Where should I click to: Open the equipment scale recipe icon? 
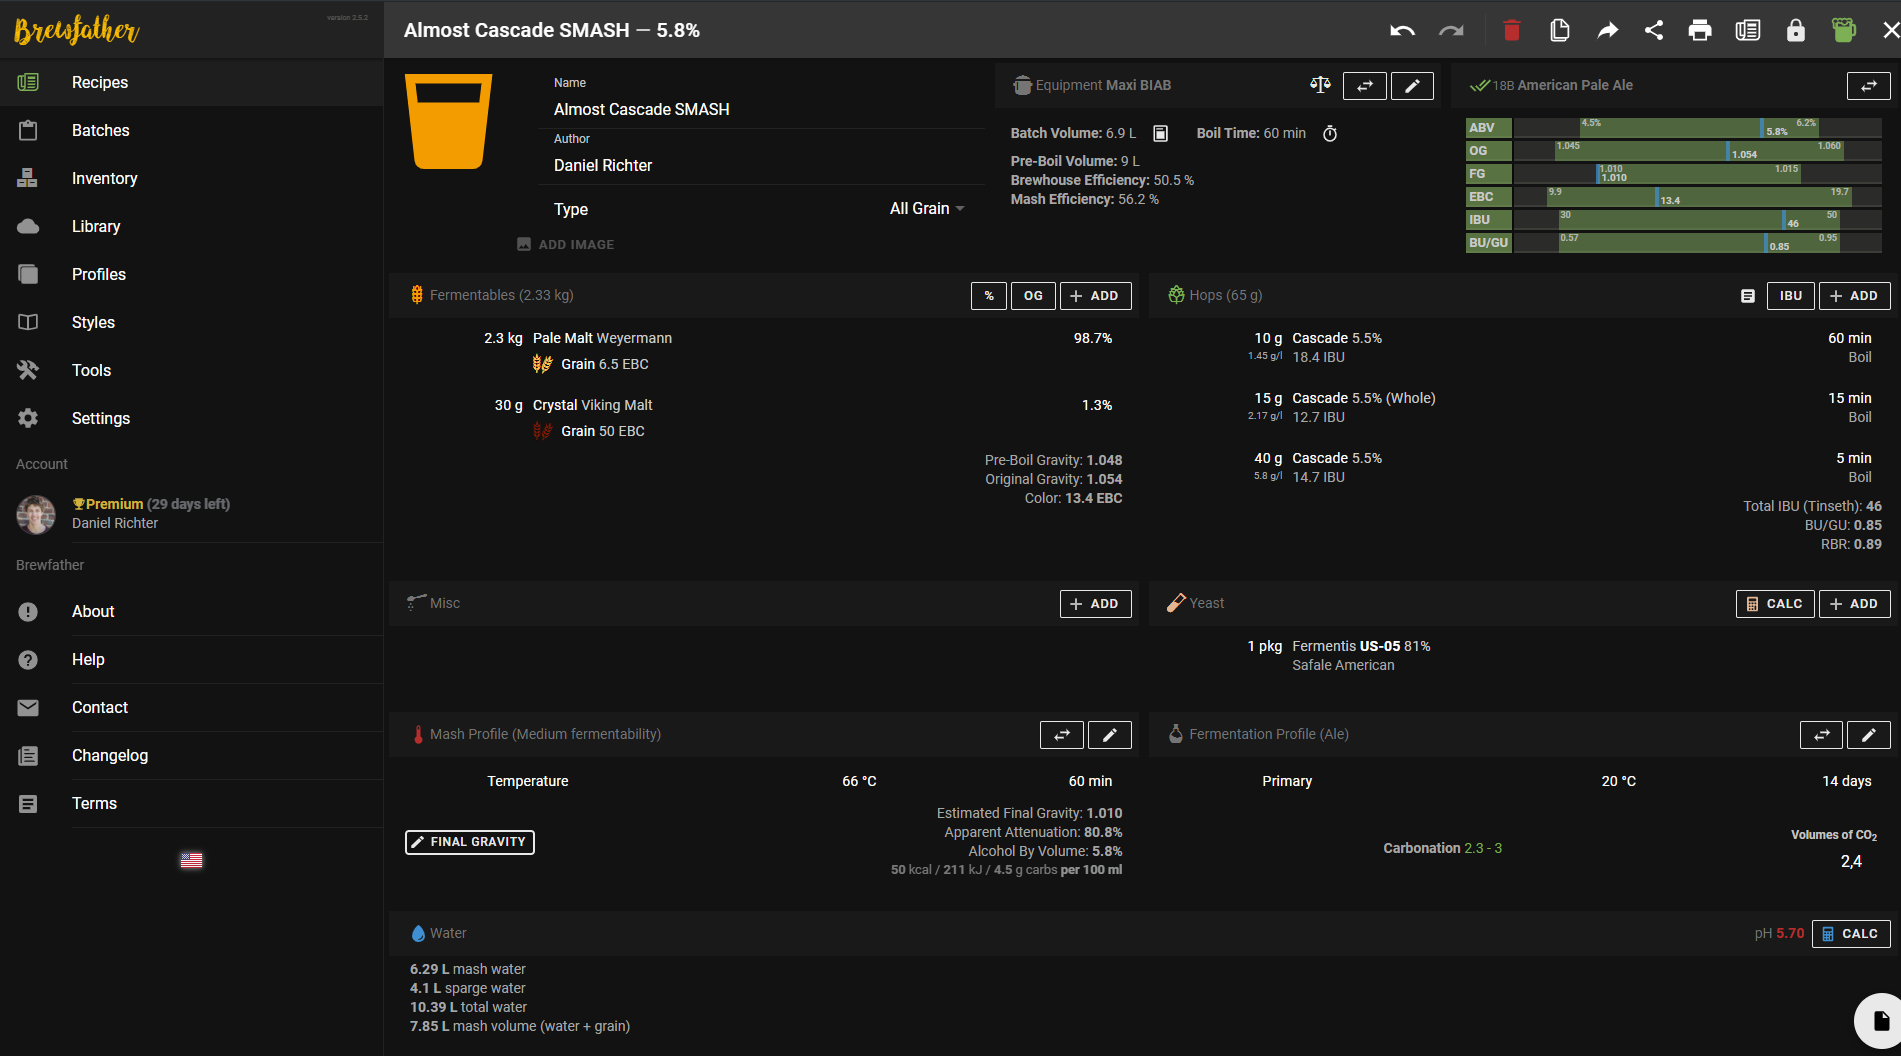[1320, 85]
